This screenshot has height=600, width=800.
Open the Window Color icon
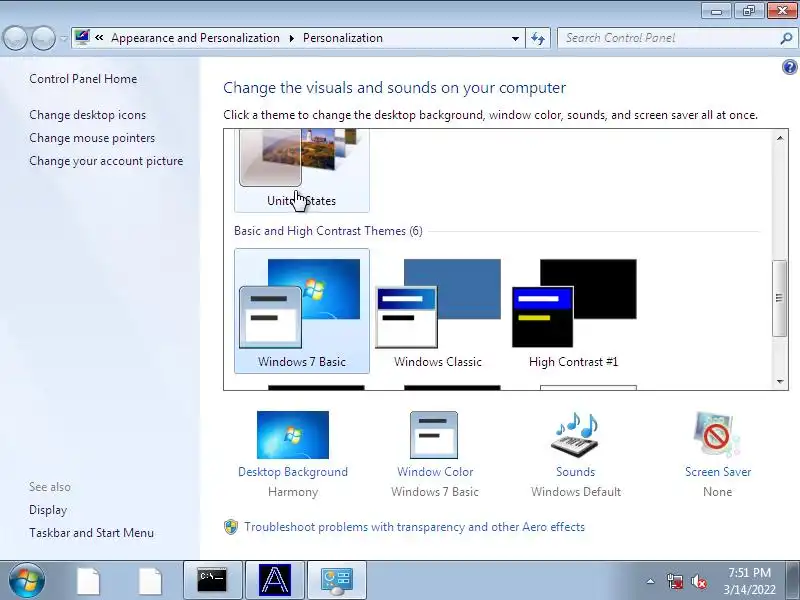tap(434, 435)
